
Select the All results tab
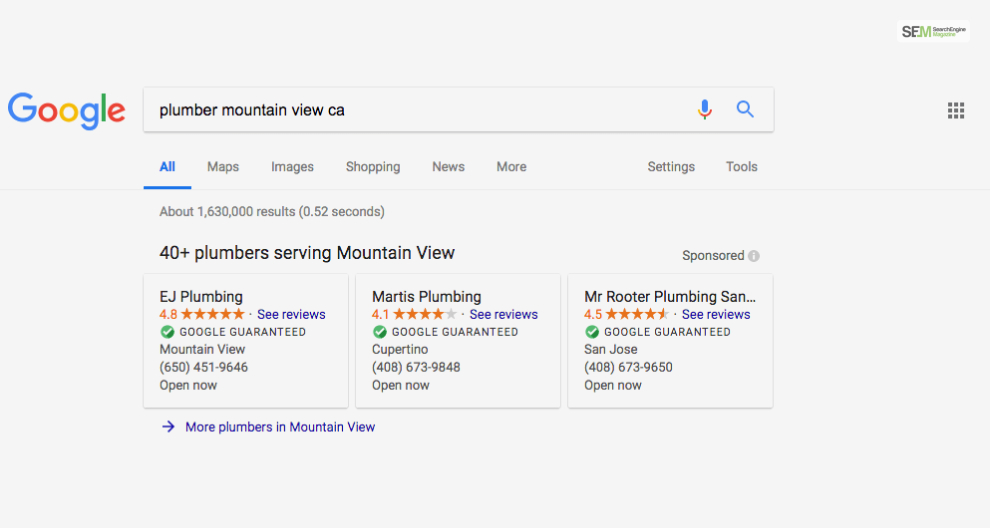pos(167,167)
